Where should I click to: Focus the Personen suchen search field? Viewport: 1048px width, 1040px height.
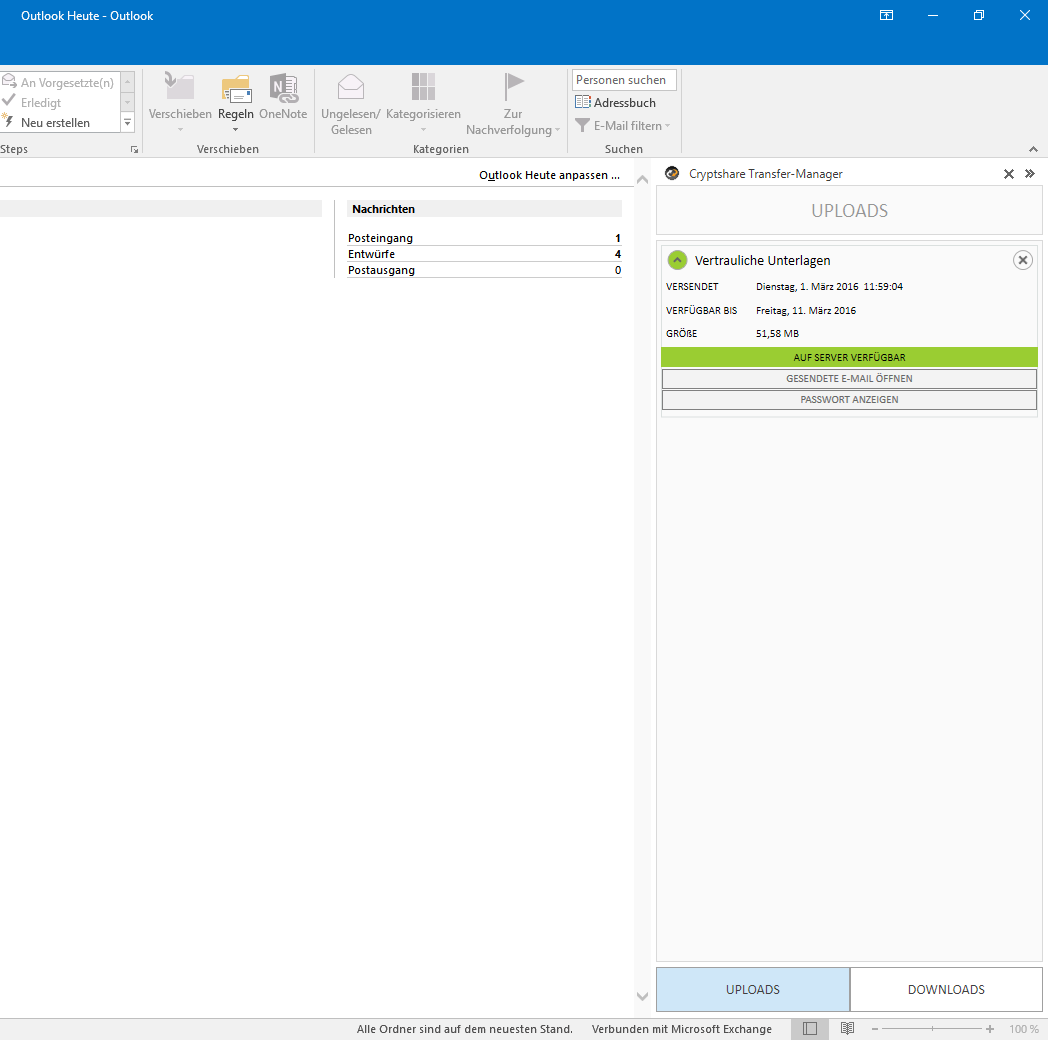pos(624,80)
